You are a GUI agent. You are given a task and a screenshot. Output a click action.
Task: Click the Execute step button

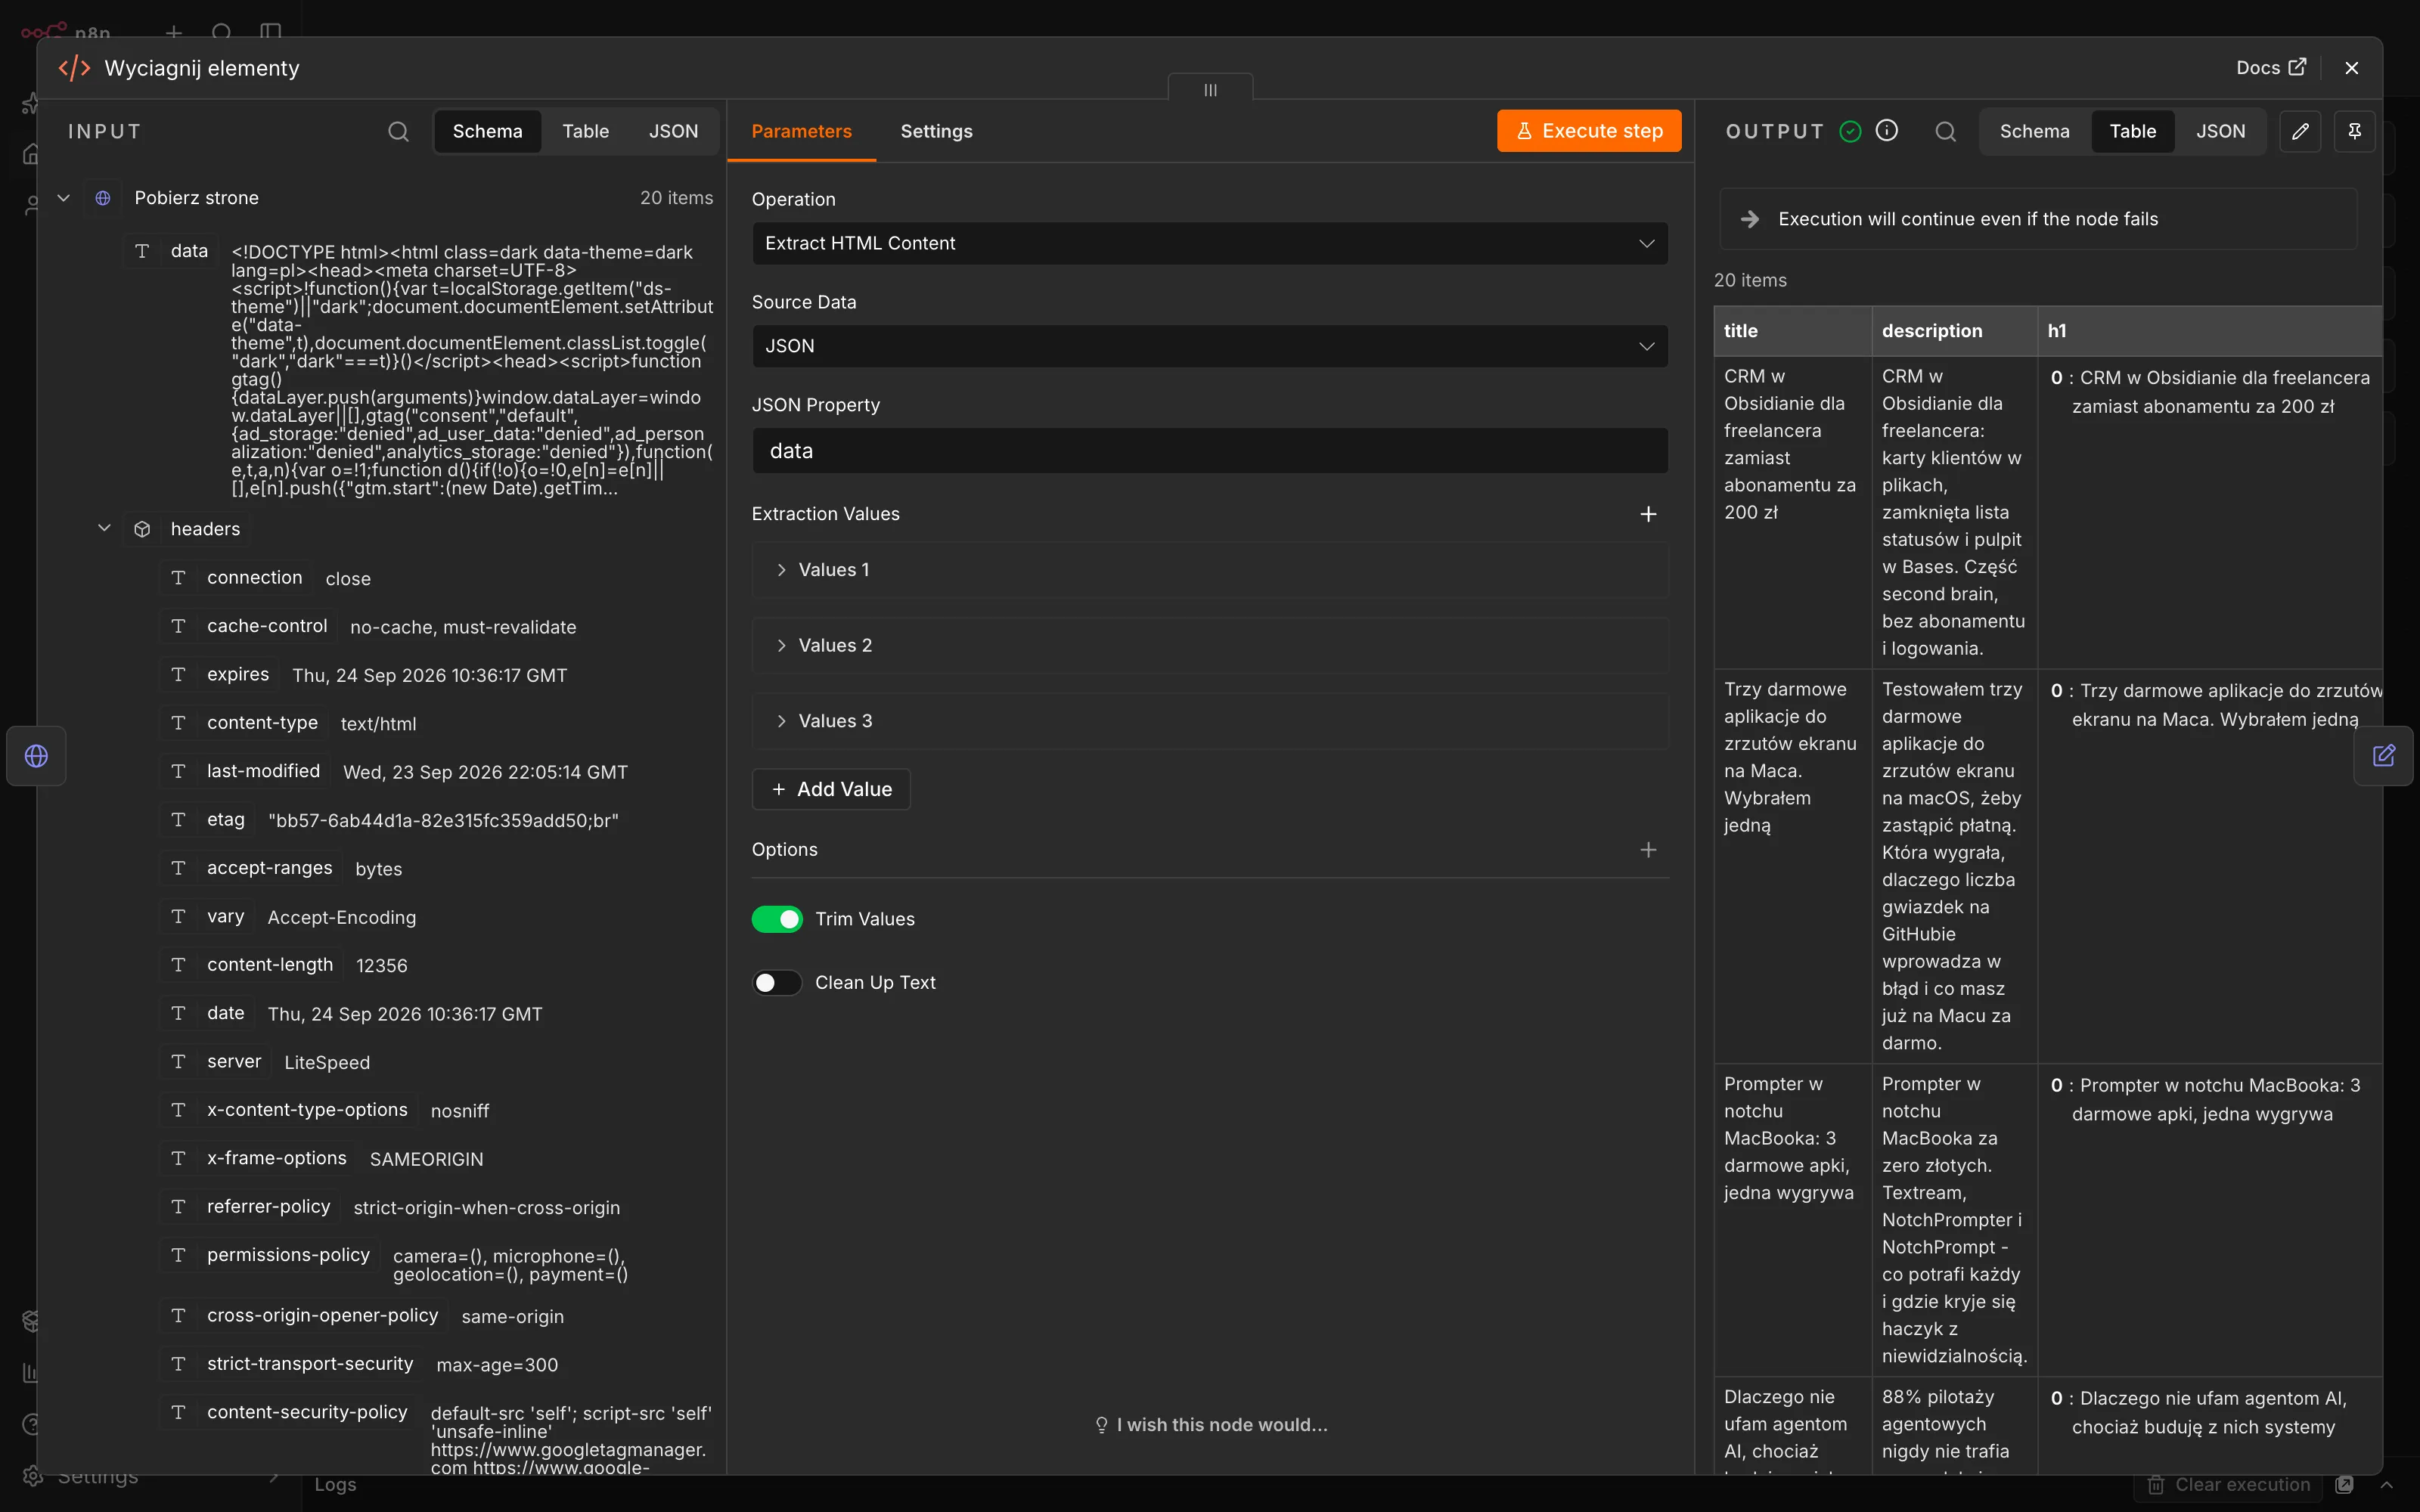1588,131
